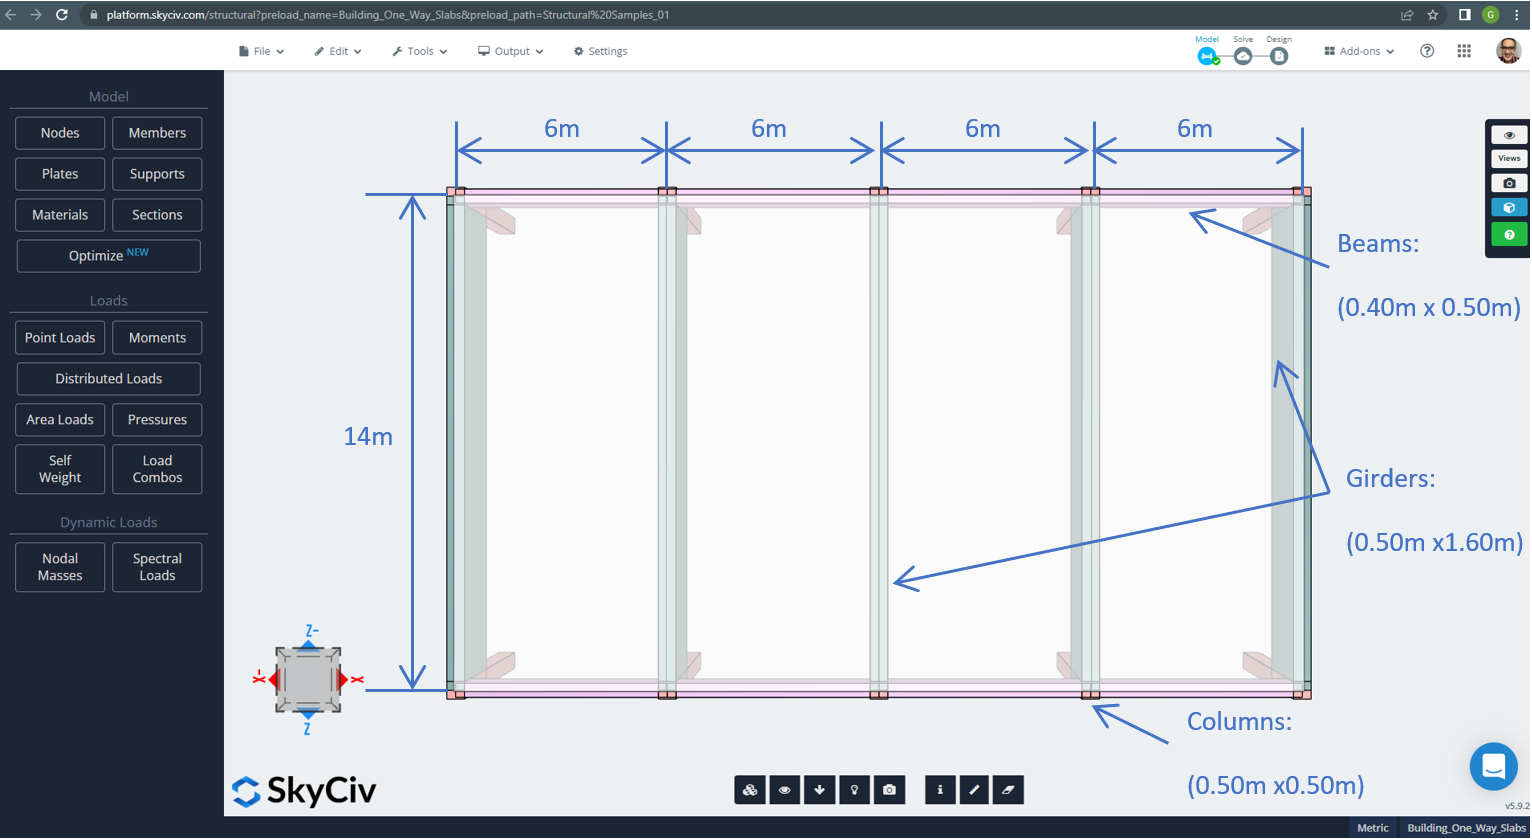
Task: Take screenshot with right panel camera icon
Action: coord(1509,183)
